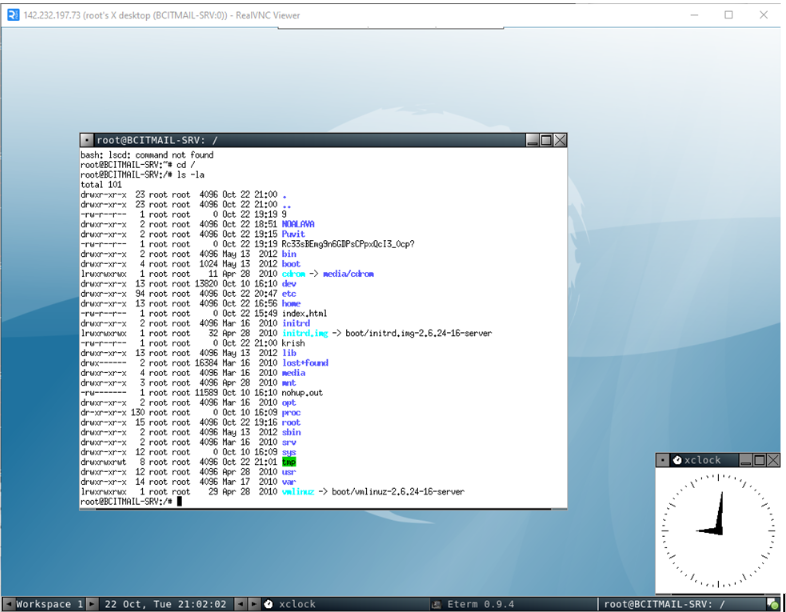786x612 pixels.
Task: Open the xclock window menu dot button
Action: 663,460
